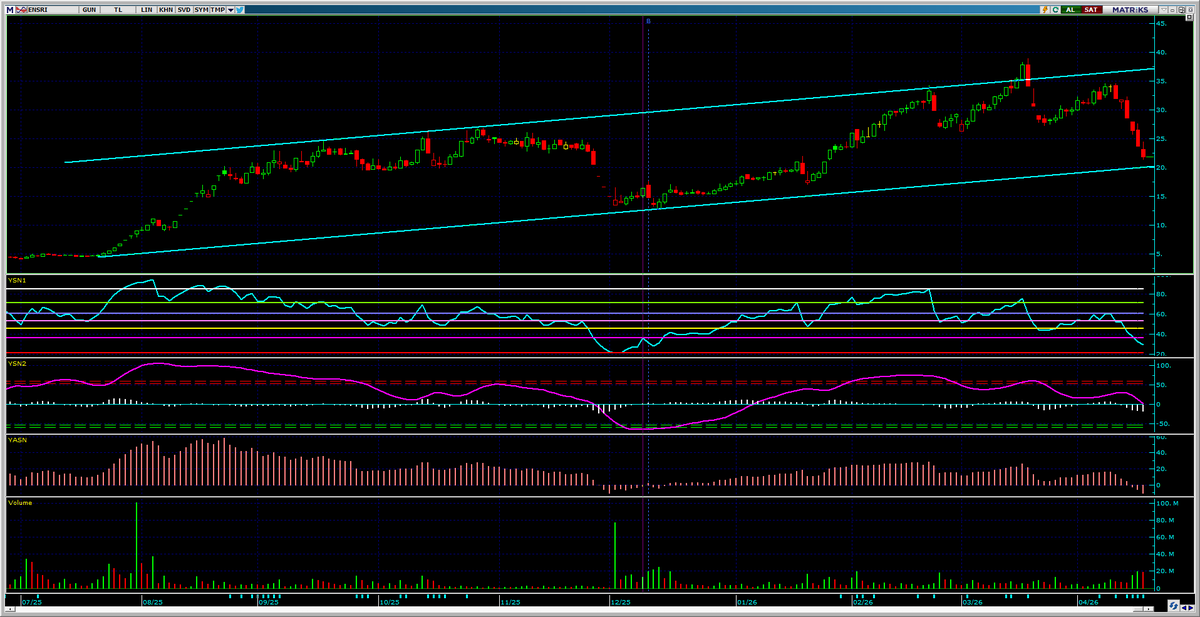Viewport: 1200px width, 617px height.
Task: Click the 01/26 date label on time axis
Action: click(x=746, y=602)
